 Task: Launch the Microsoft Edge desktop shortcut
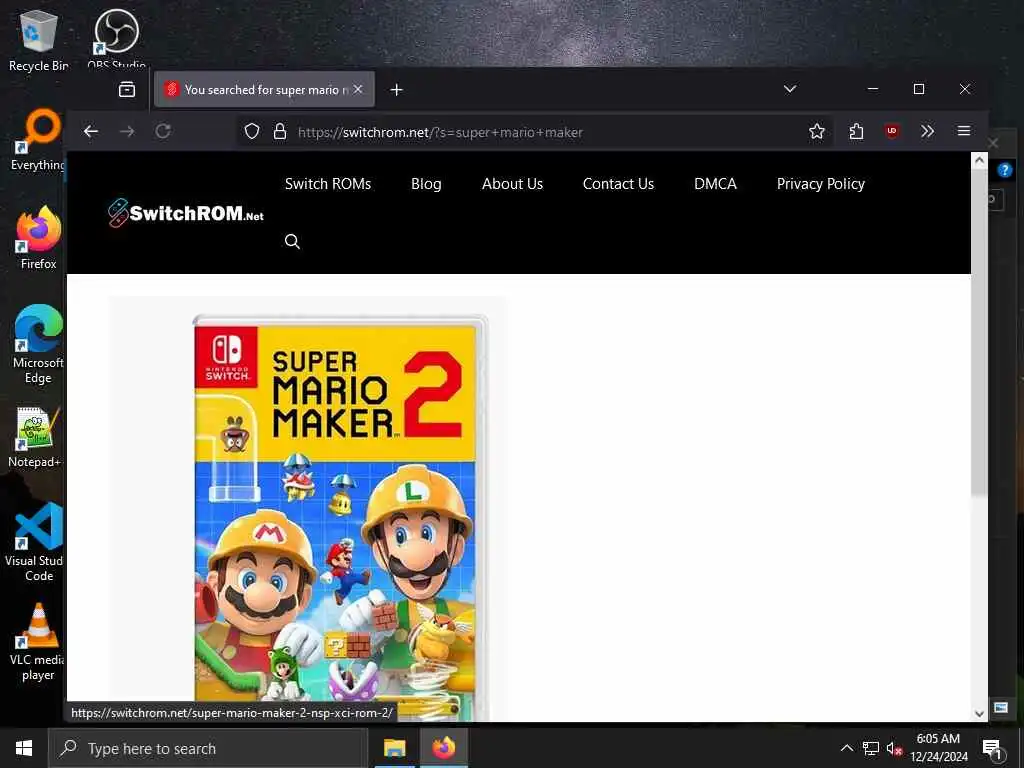click(38, 344)
